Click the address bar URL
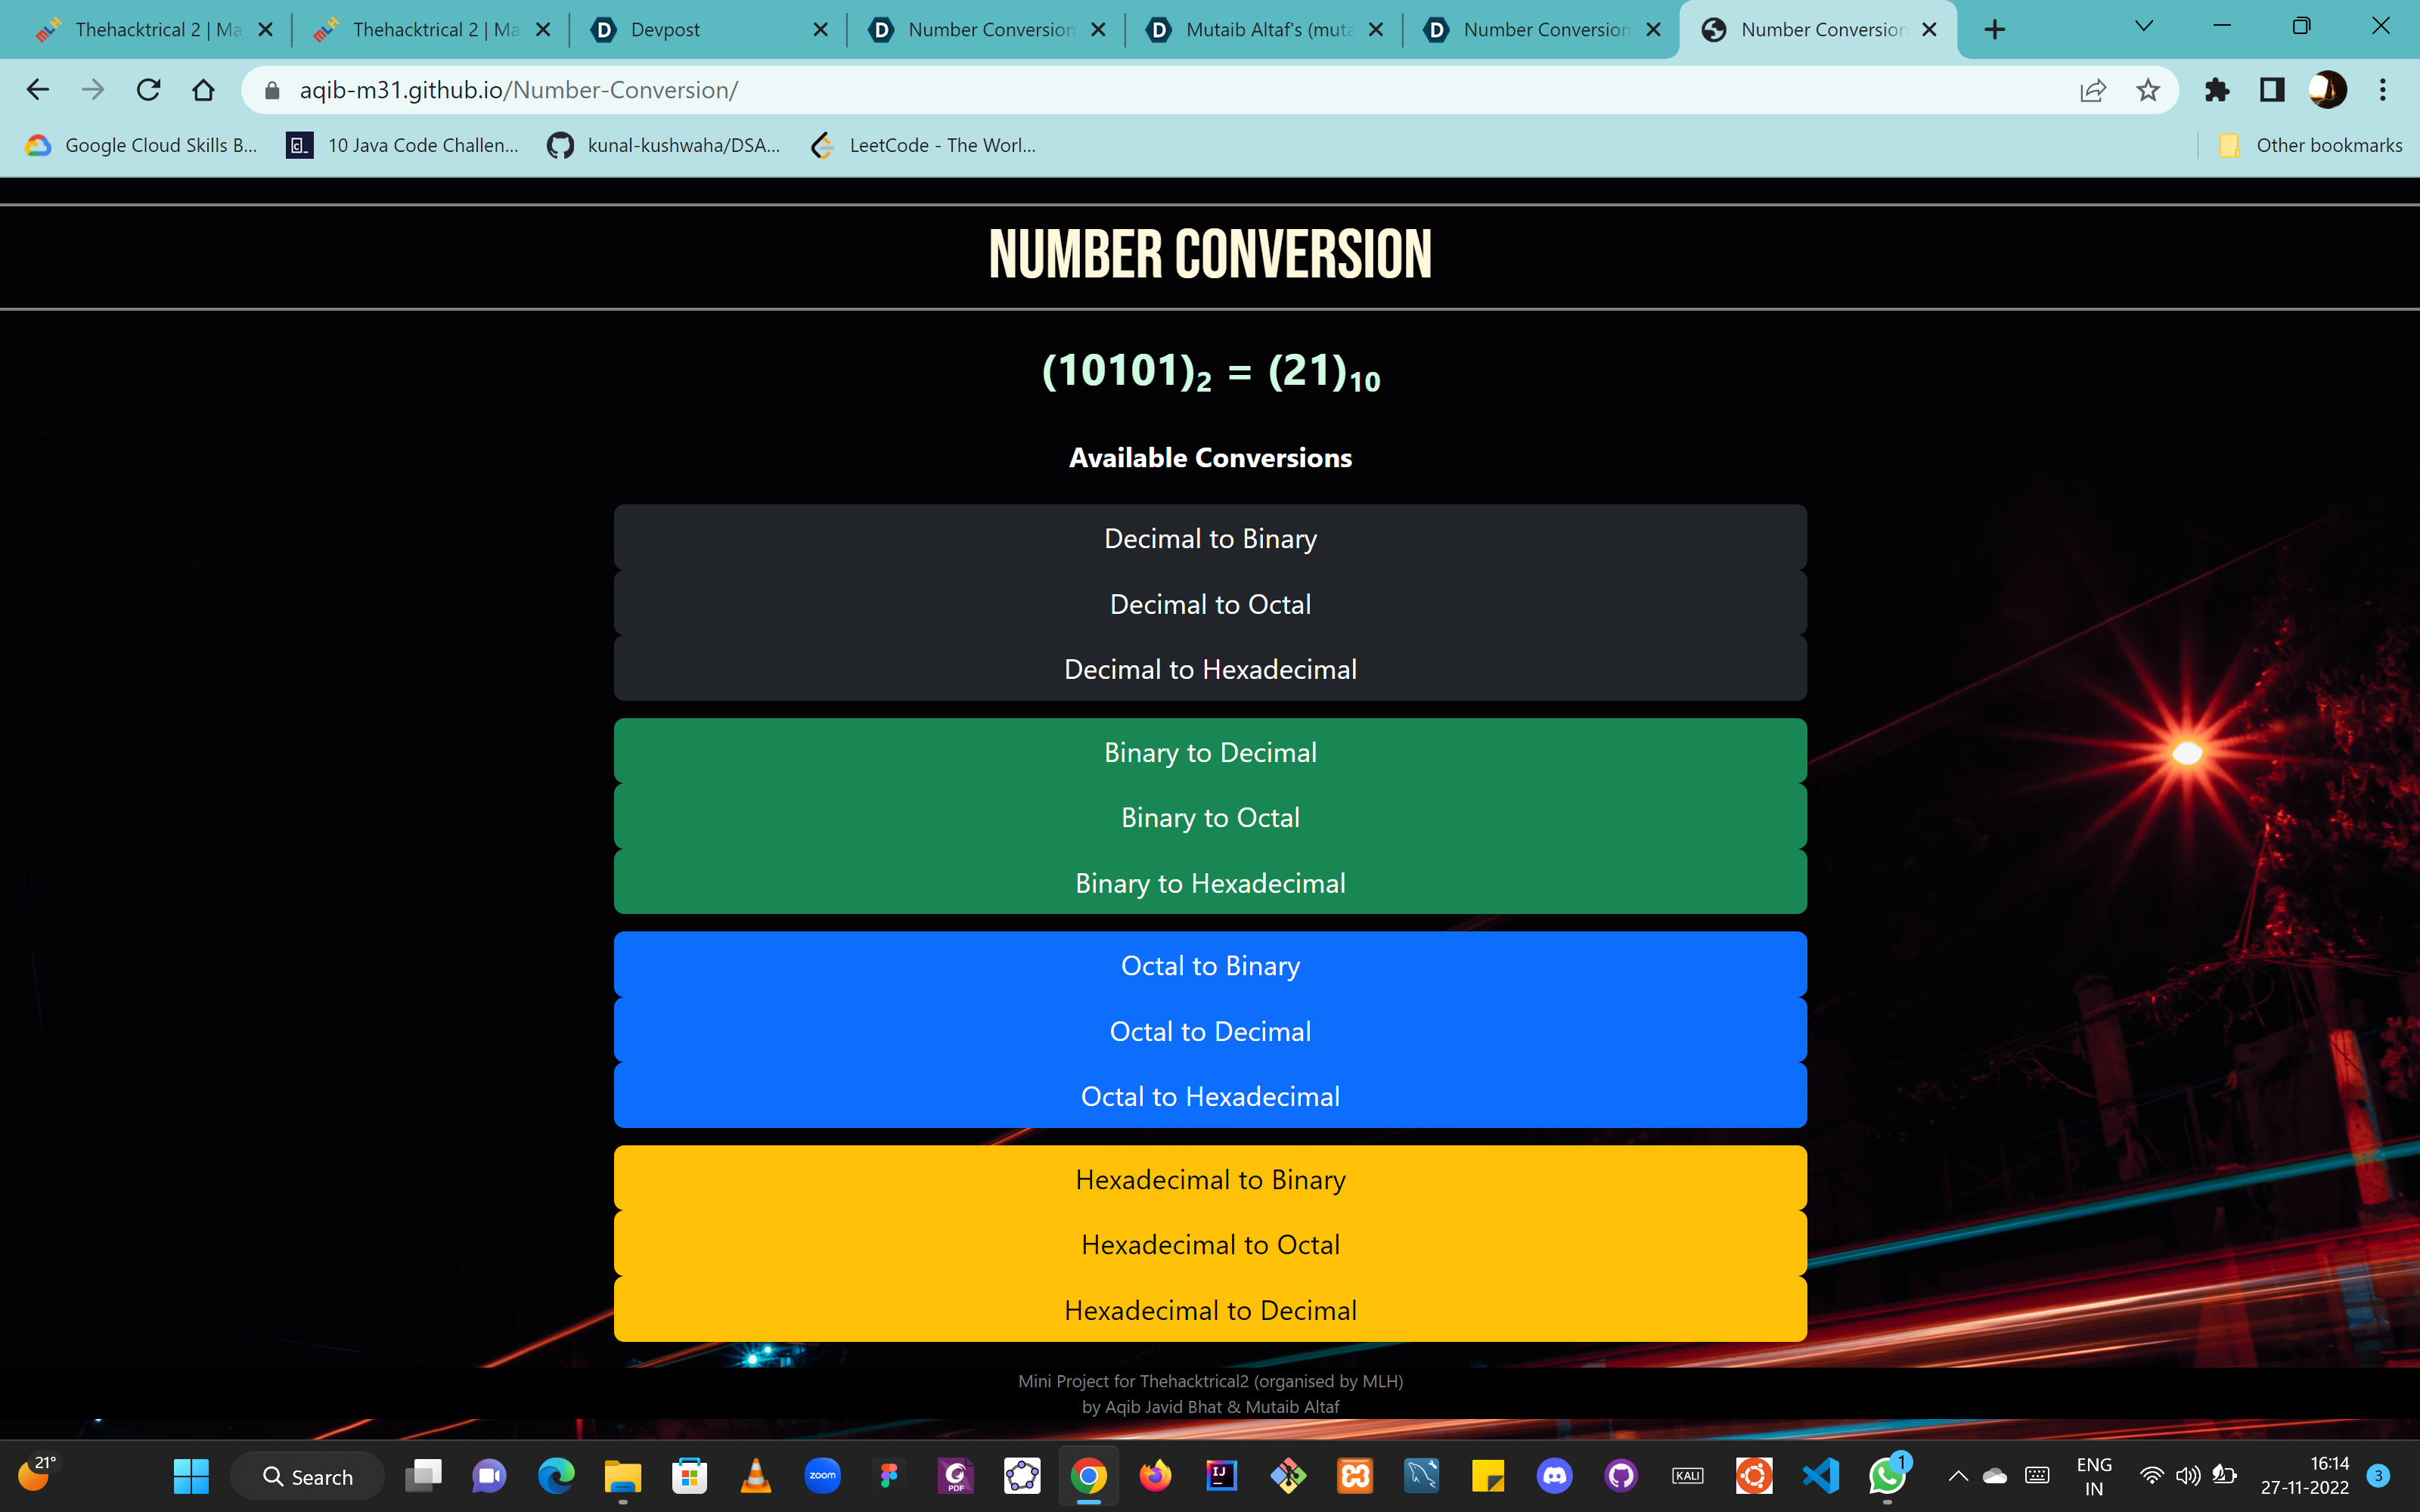The width and height of the screenshot is (2420, 1512). pos(518,90)
